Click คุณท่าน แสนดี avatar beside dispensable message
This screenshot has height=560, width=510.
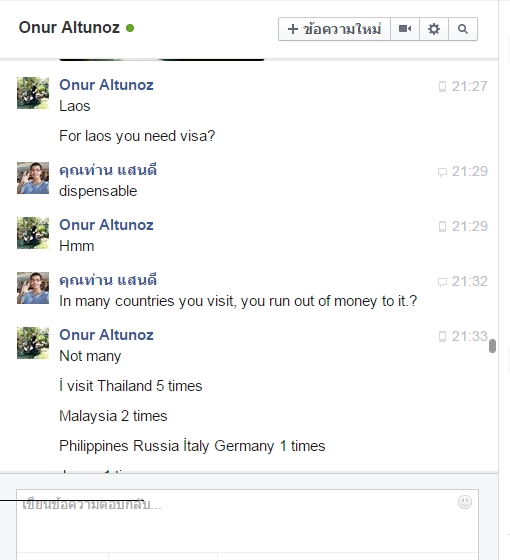[x=33, y=178]
